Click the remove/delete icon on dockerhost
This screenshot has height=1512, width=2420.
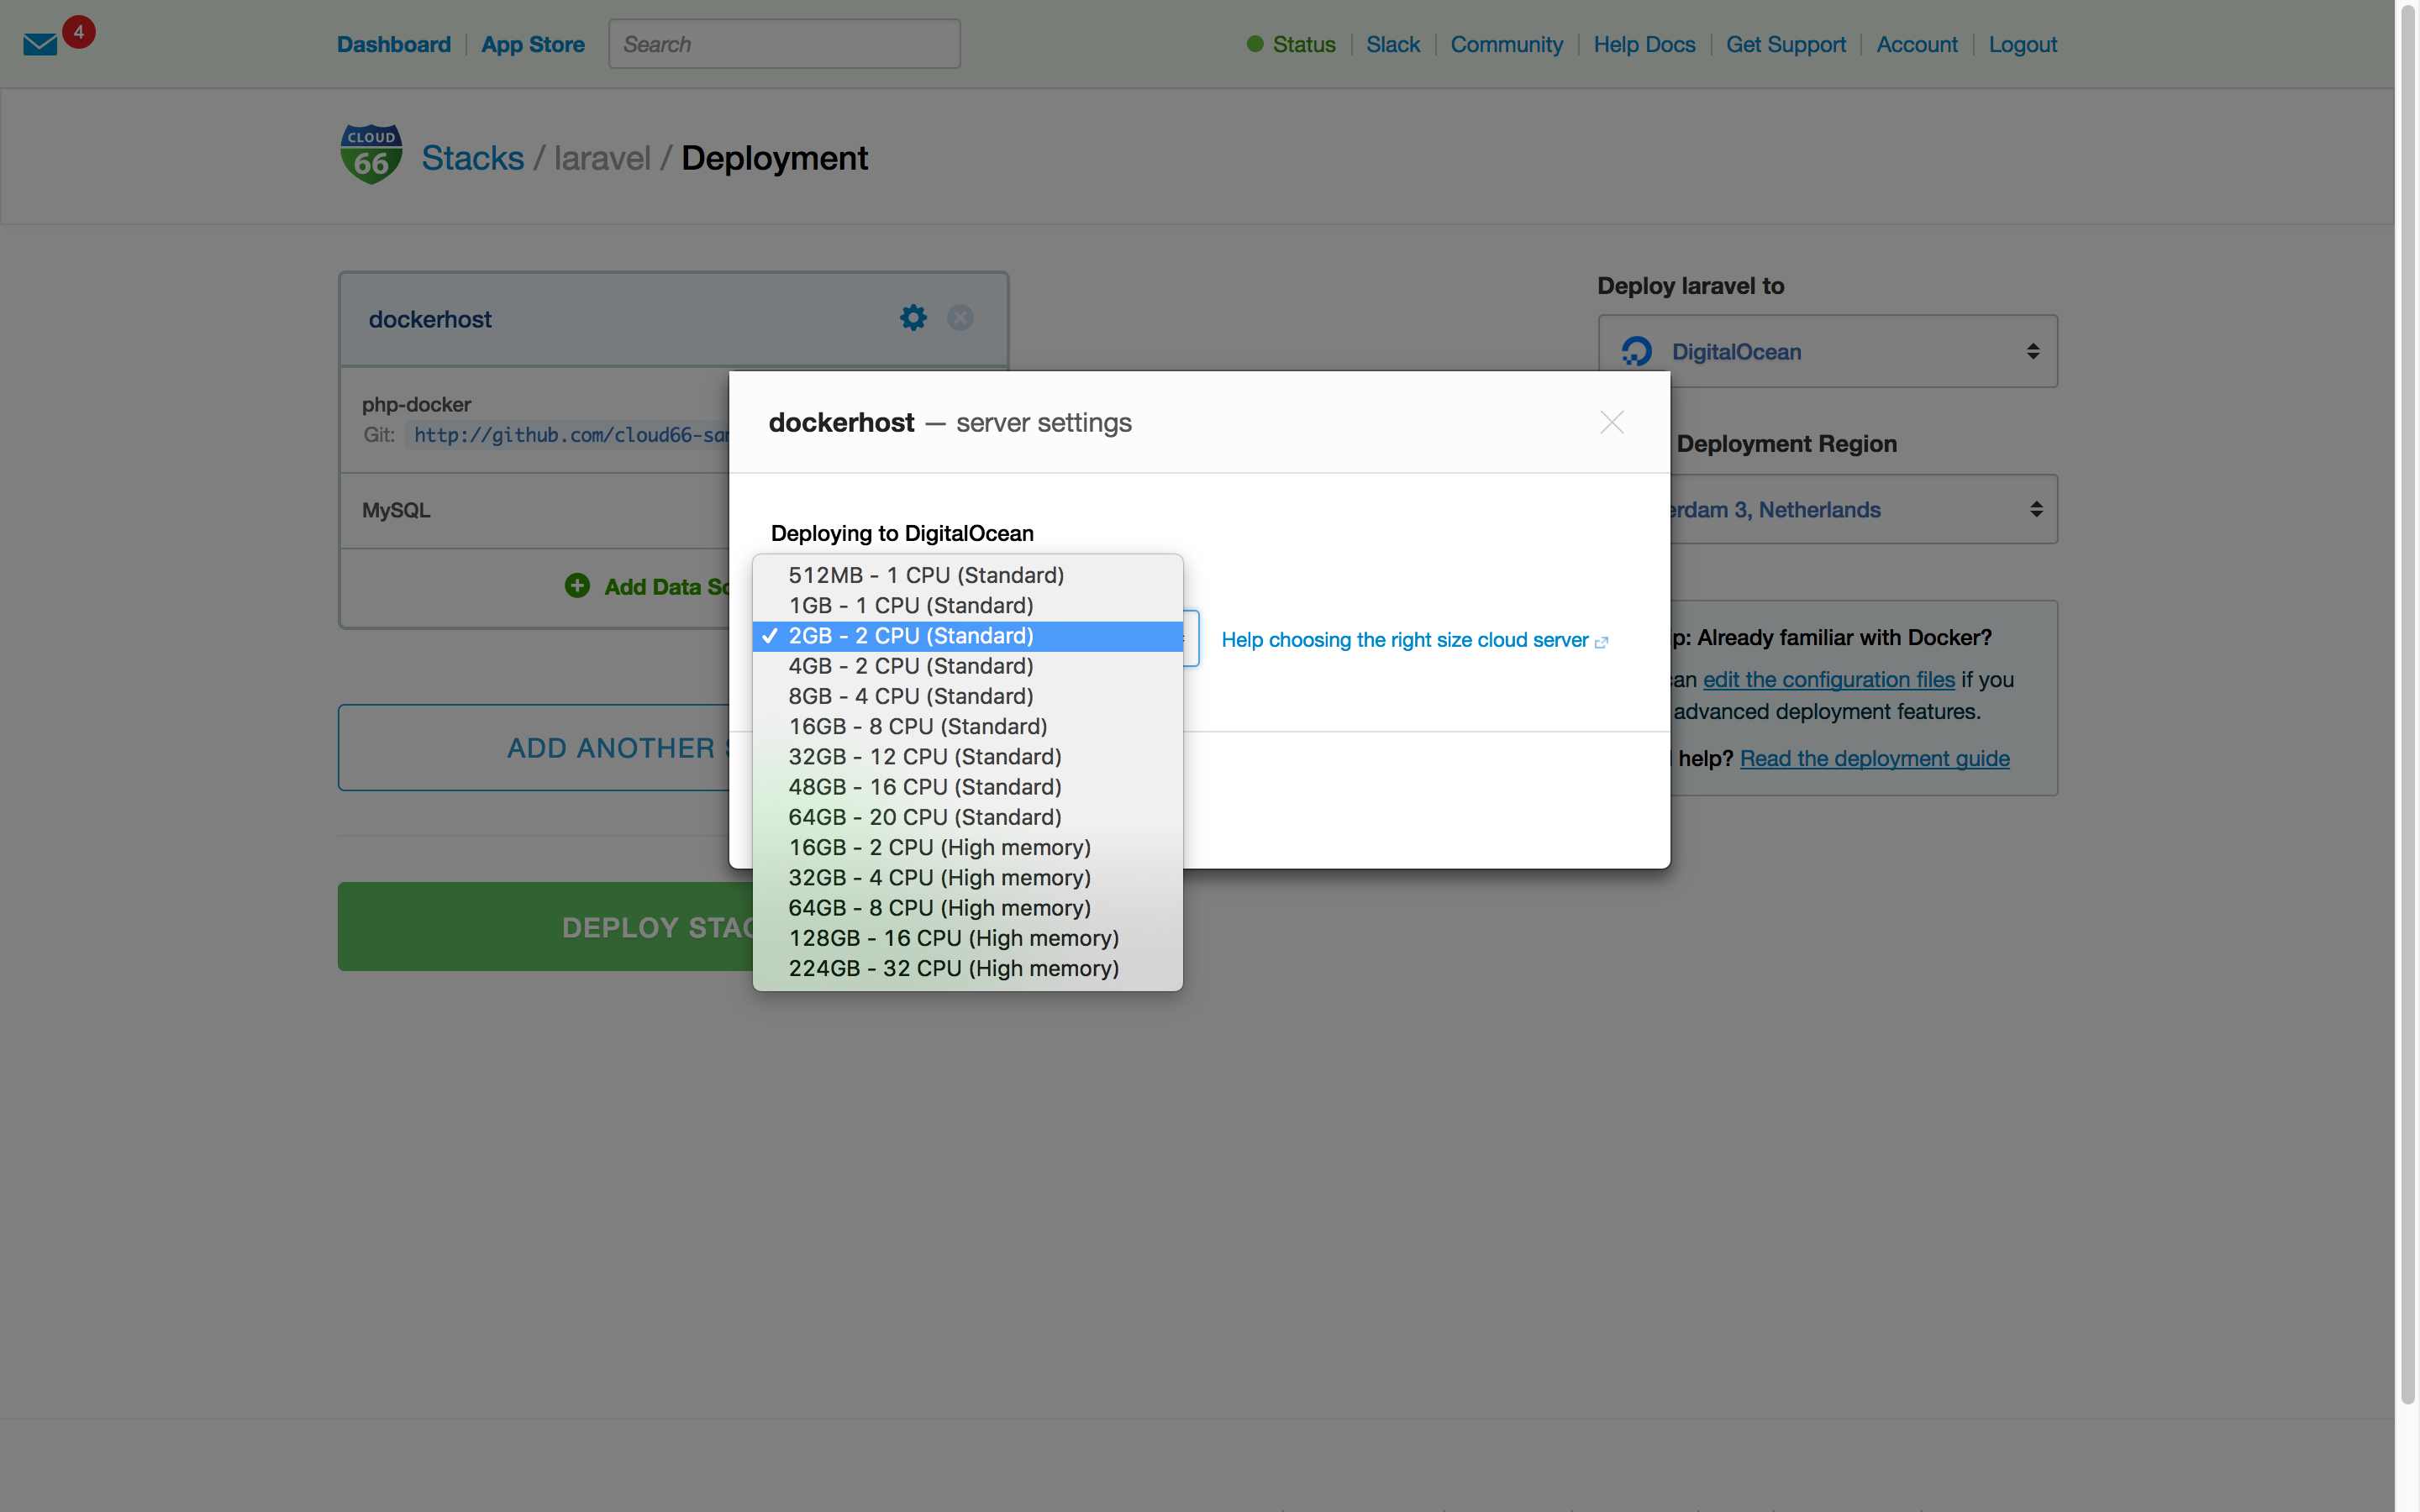[x=960, y=317]
